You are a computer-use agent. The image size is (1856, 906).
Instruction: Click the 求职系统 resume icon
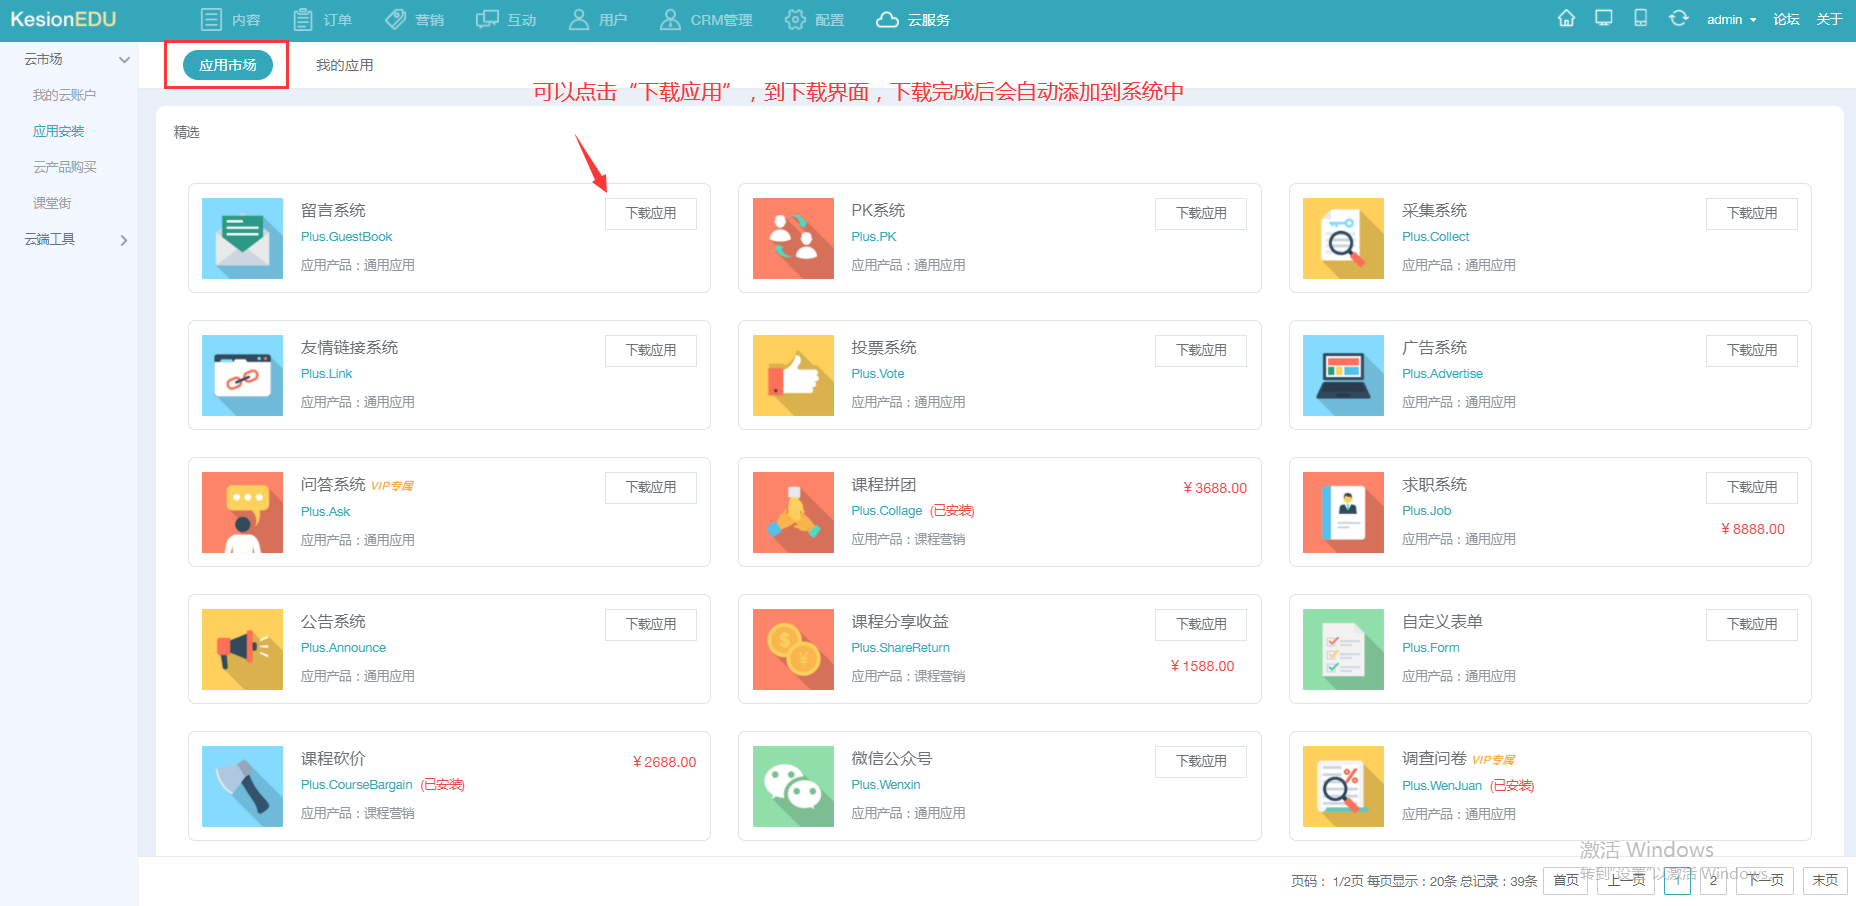click(x=1343, y=512)
